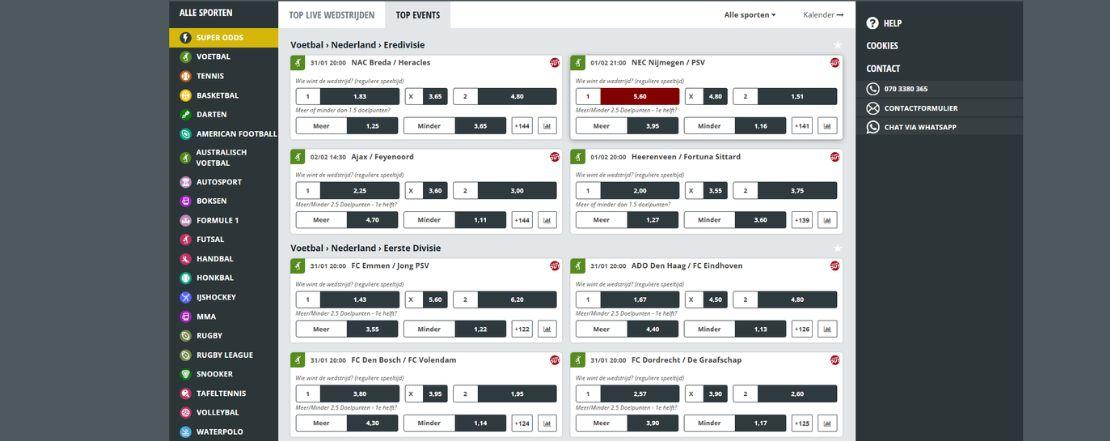
Task: Click the Help question mark icon
Action: 872,23
